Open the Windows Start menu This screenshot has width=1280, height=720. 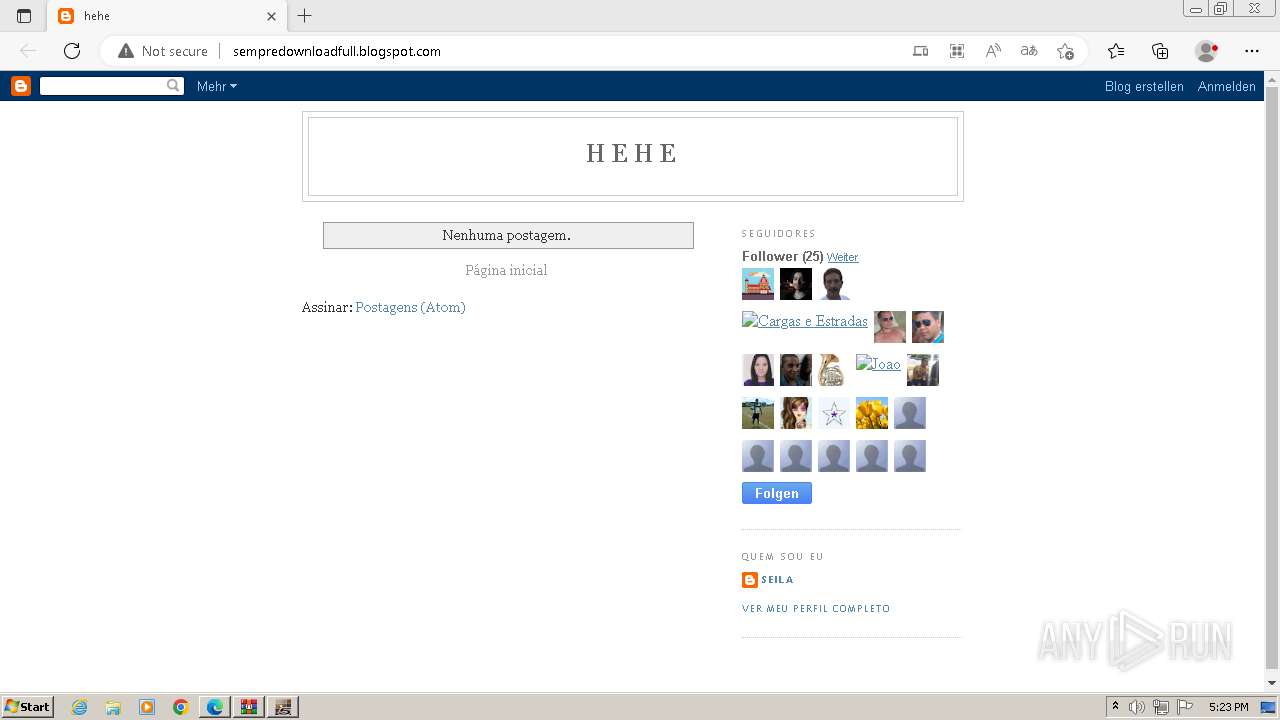point(28,707)
